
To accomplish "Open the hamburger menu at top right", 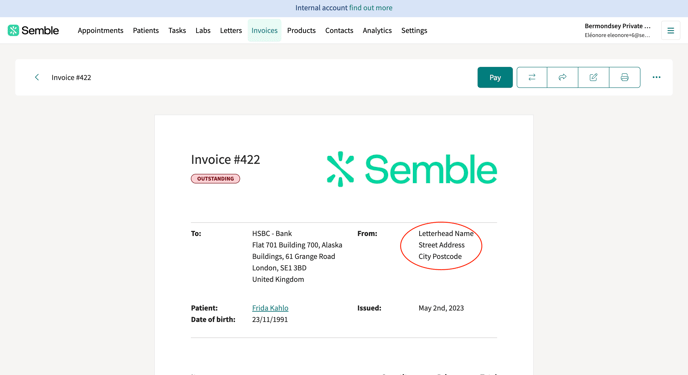I will (670, 30).
